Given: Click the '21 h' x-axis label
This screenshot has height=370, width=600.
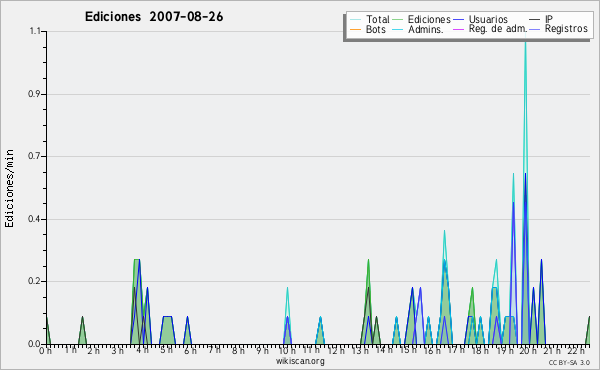Looking at the screenshot, I should 553,350.
